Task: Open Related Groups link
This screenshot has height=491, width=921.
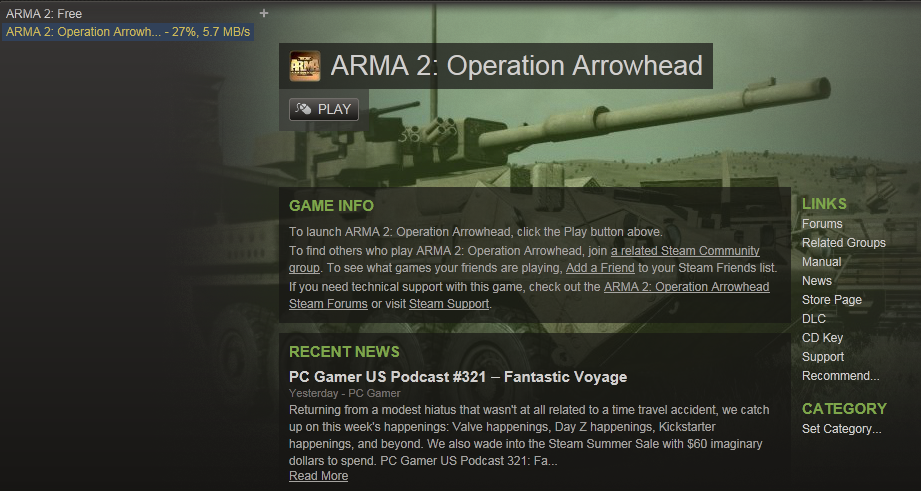Action: pyautogui.click(x=843, y=243)
